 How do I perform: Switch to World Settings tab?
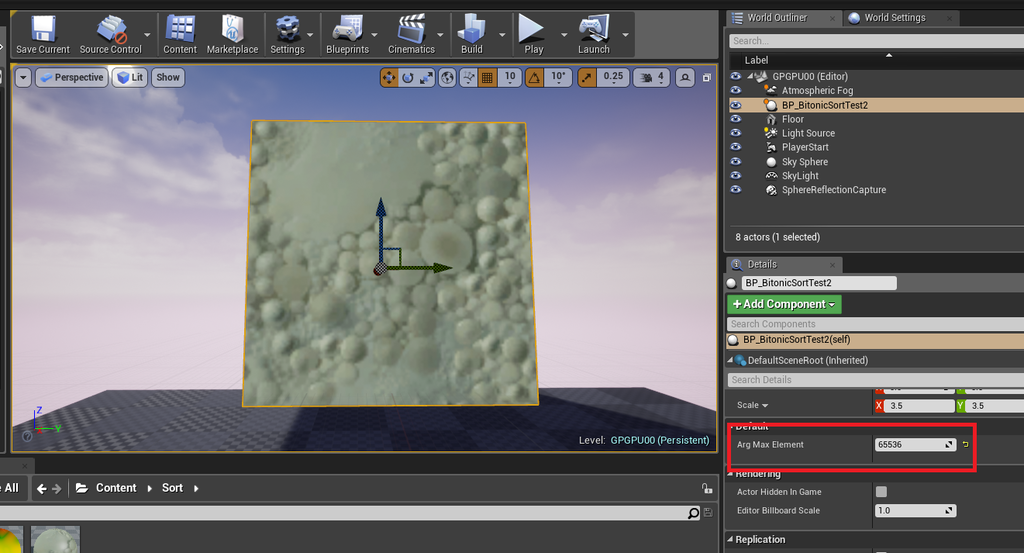pyautogui.click(x=895, y=18)
